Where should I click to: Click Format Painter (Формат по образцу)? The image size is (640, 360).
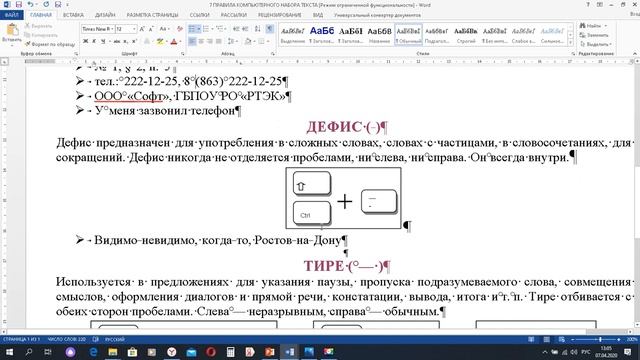[50, 44]
